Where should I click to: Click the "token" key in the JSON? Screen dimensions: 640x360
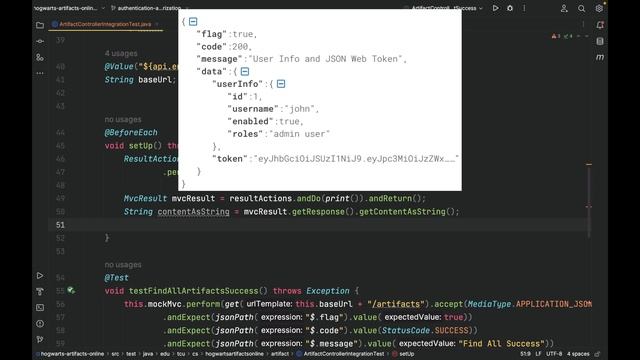point(230,159)
